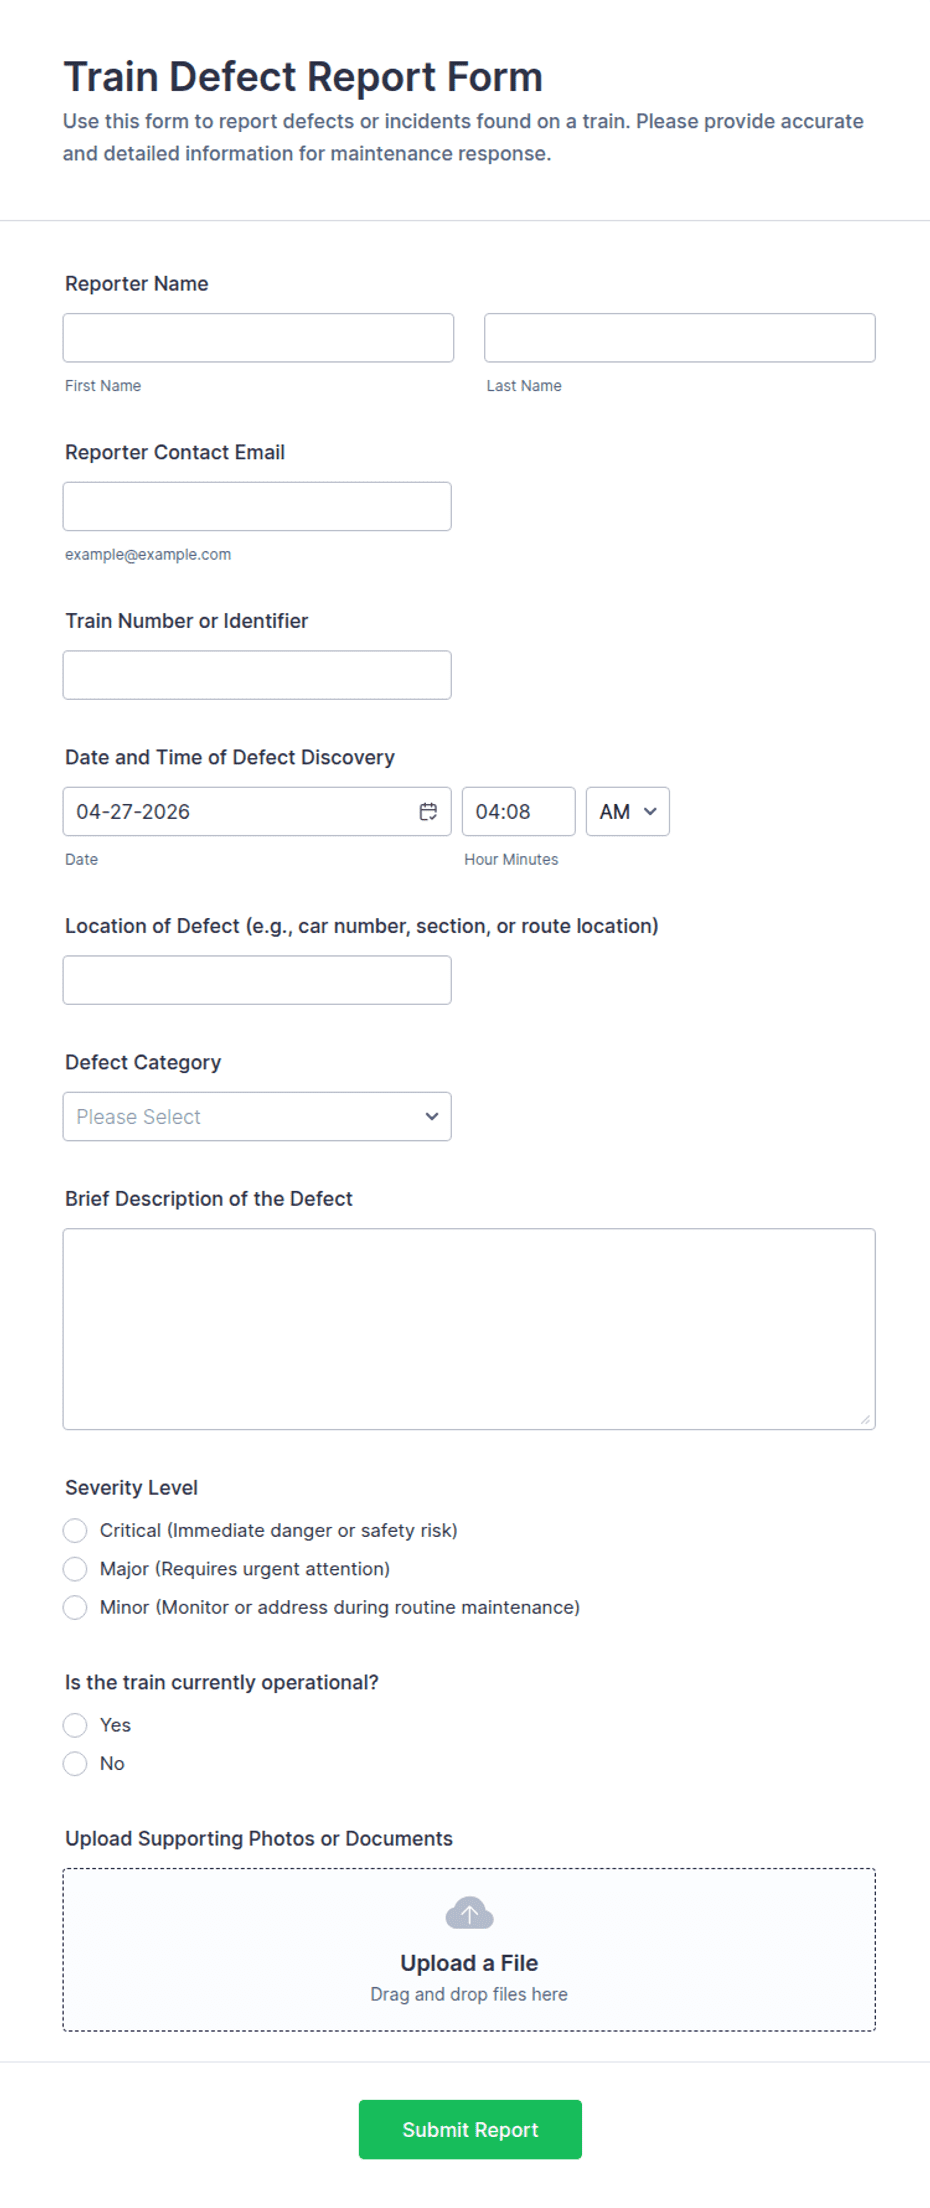
Task: Select Critical severity level
Action: 75,1530
